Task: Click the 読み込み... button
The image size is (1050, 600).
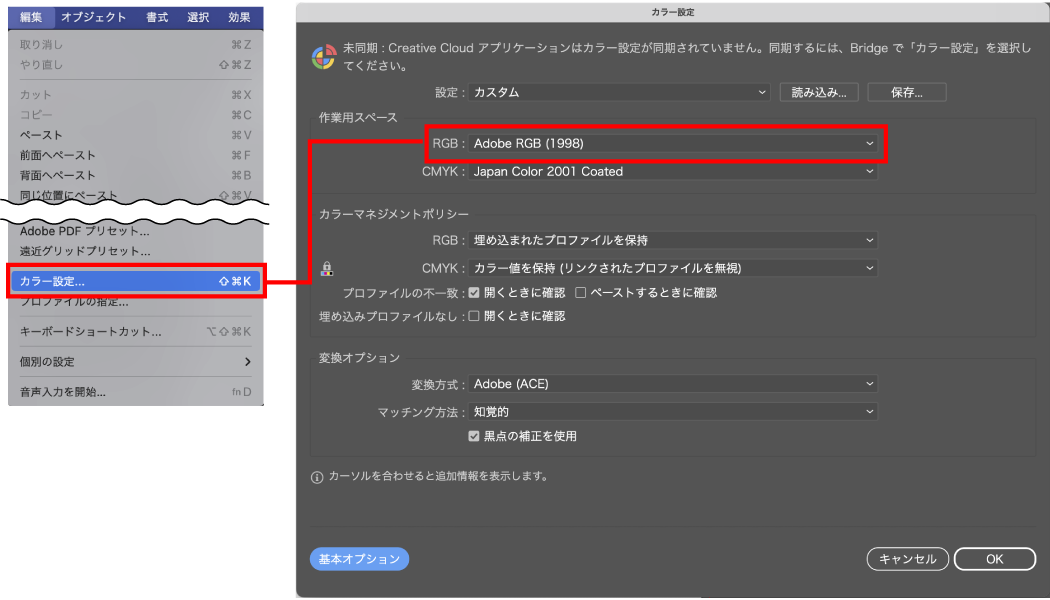Action: [x=819, y=92]
